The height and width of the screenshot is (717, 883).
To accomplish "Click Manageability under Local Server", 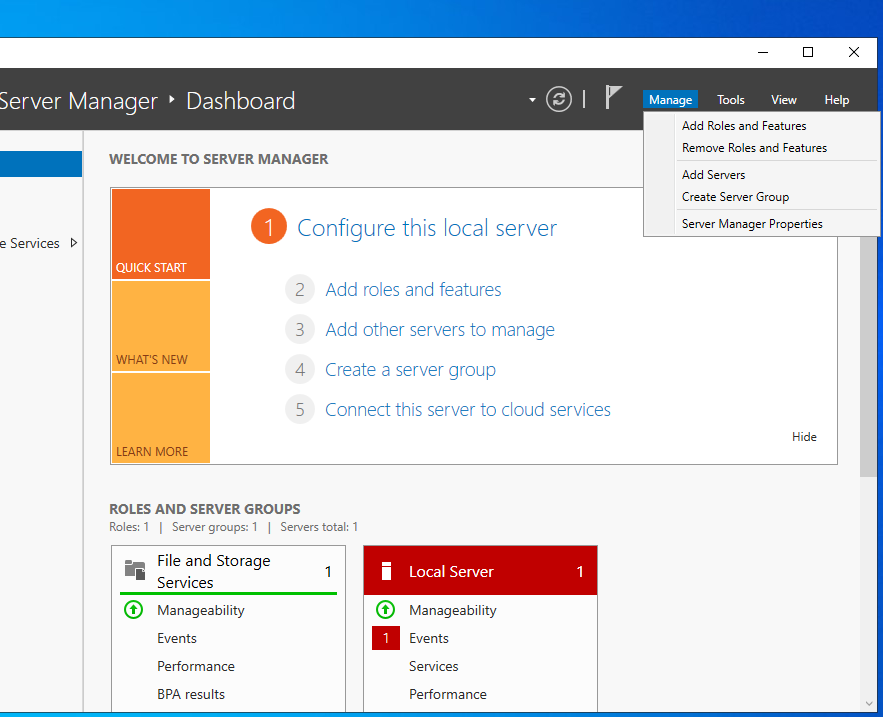I will [453, 610].
